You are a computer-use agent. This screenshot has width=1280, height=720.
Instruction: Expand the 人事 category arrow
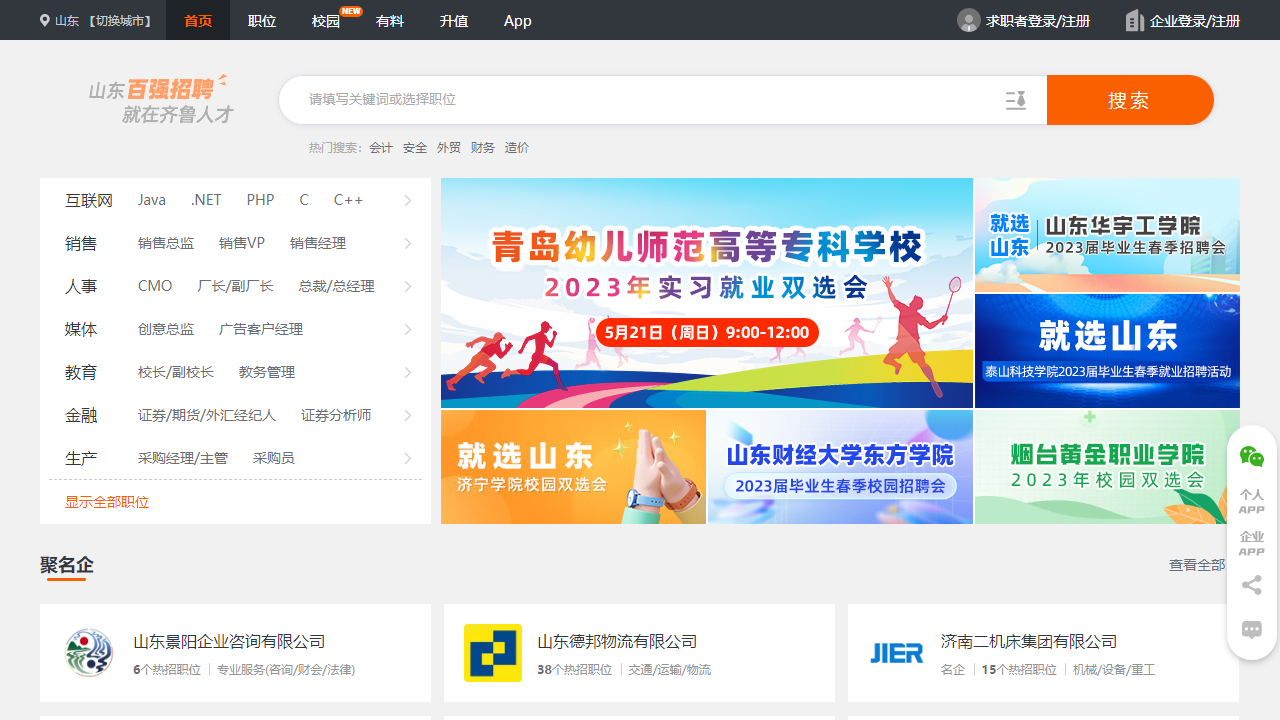point(408,287)
